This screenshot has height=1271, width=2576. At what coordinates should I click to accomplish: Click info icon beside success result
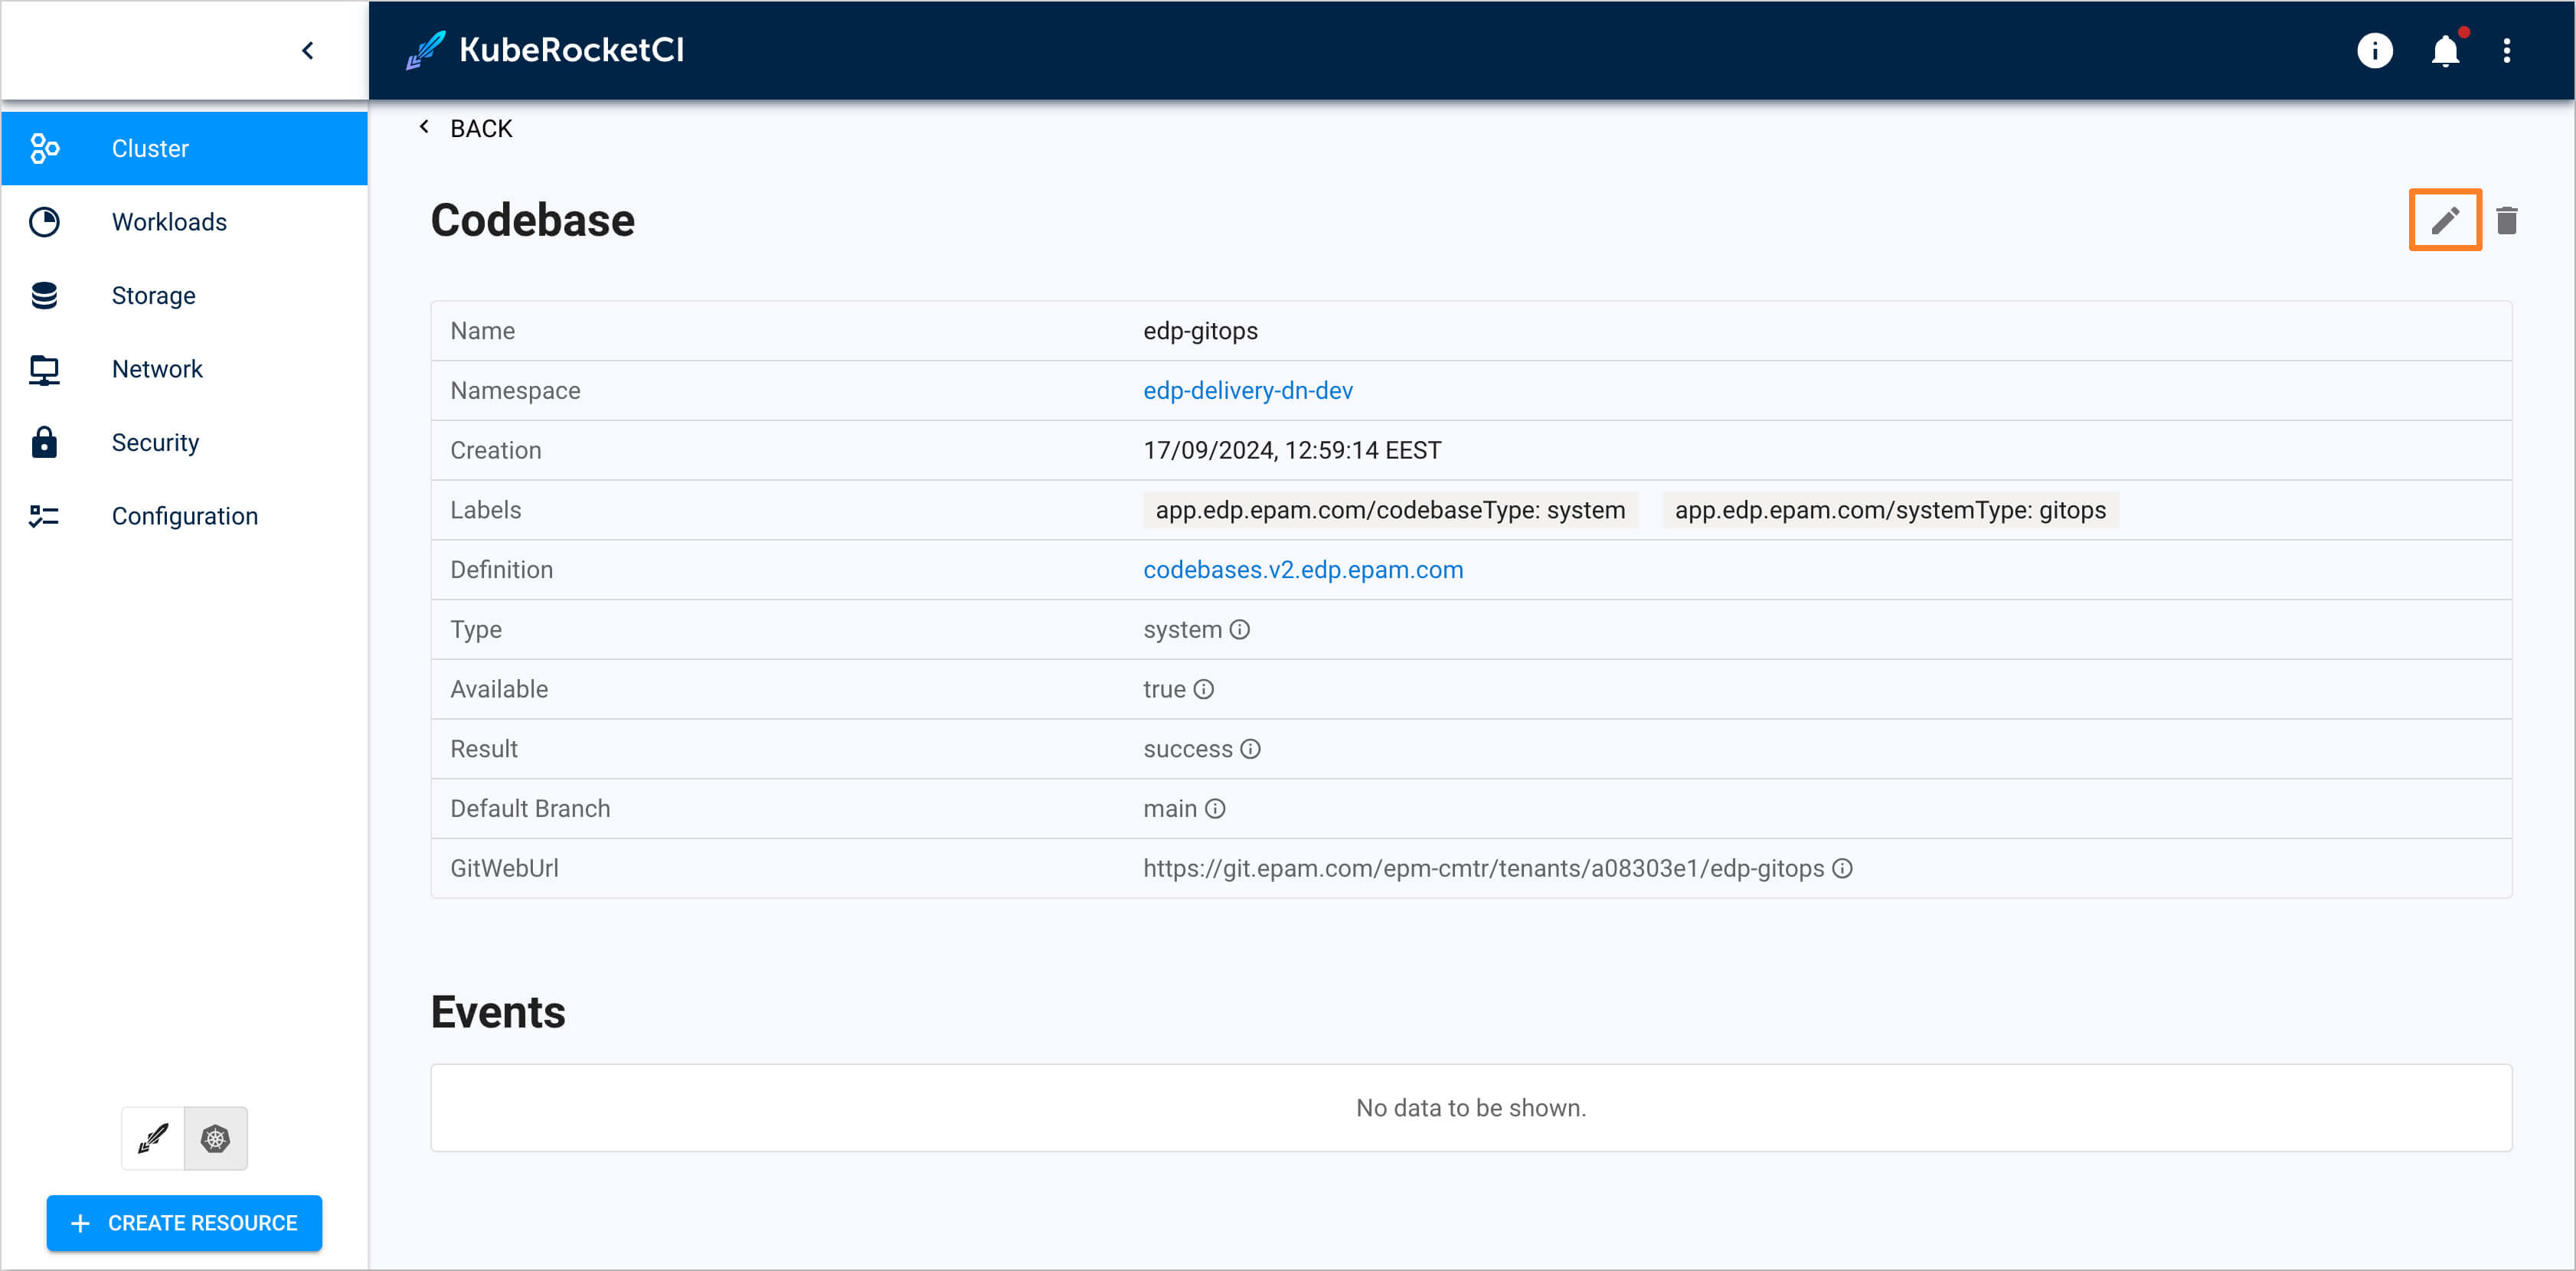click(x=1250, y=749)
